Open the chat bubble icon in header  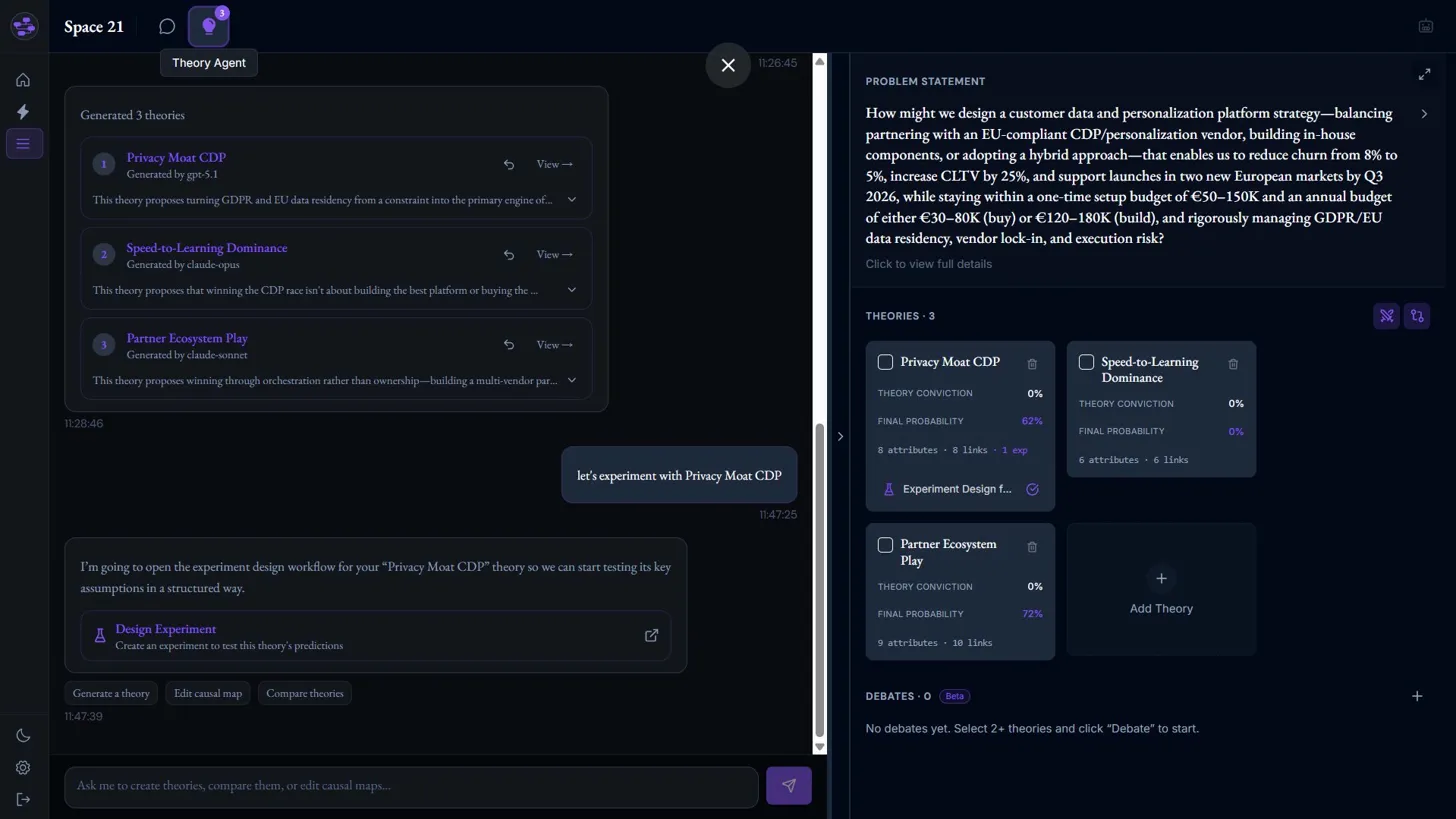coord(167,27)
